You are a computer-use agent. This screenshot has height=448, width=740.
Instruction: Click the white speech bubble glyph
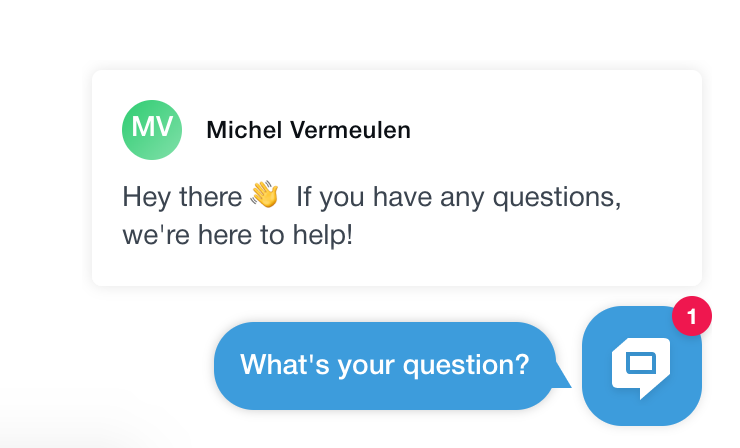pos(641,368)
